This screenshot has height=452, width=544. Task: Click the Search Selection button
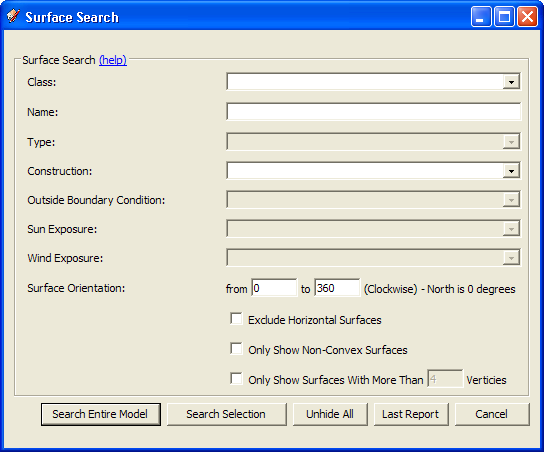(227, 414)
